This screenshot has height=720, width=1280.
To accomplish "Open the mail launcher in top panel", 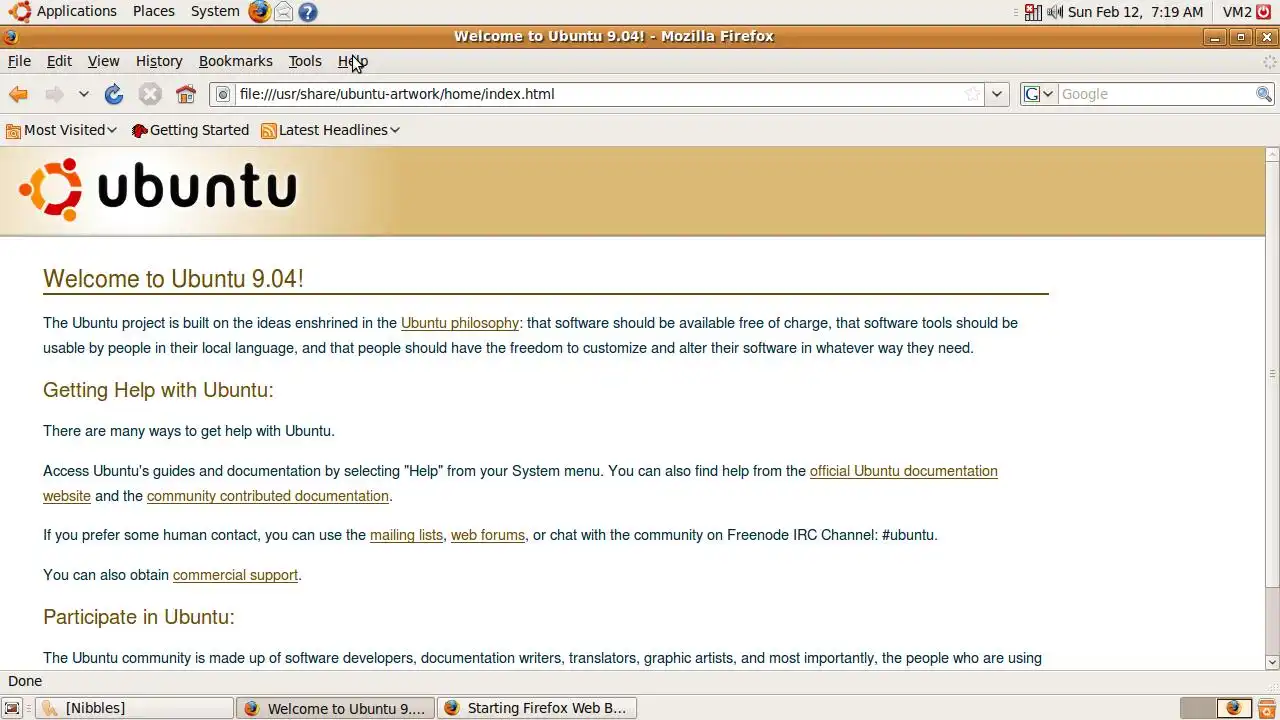I will pyautogui.click(x=284, y=12).
